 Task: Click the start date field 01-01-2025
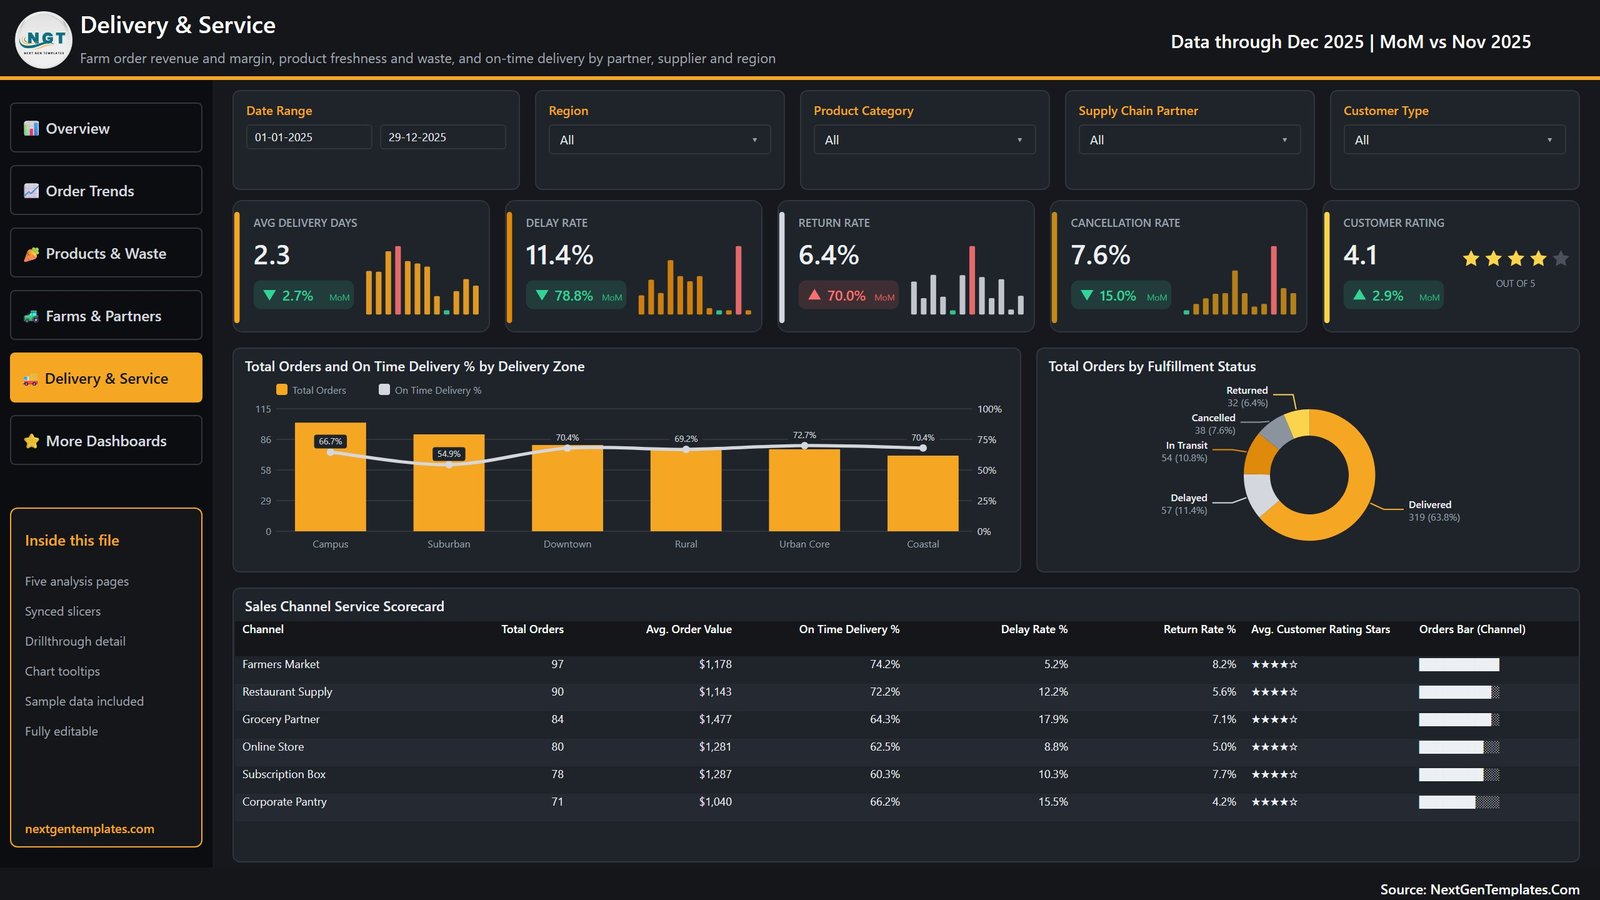[x=309, y=137]
